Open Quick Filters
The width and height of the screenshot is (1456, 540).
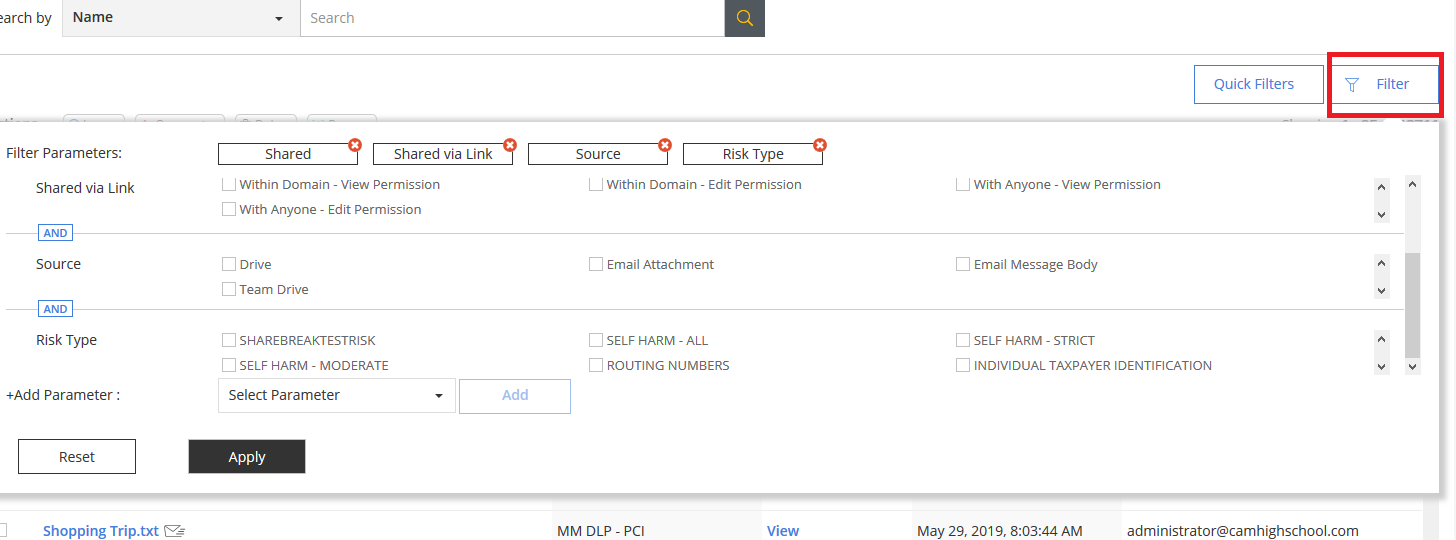(1253, 84)
